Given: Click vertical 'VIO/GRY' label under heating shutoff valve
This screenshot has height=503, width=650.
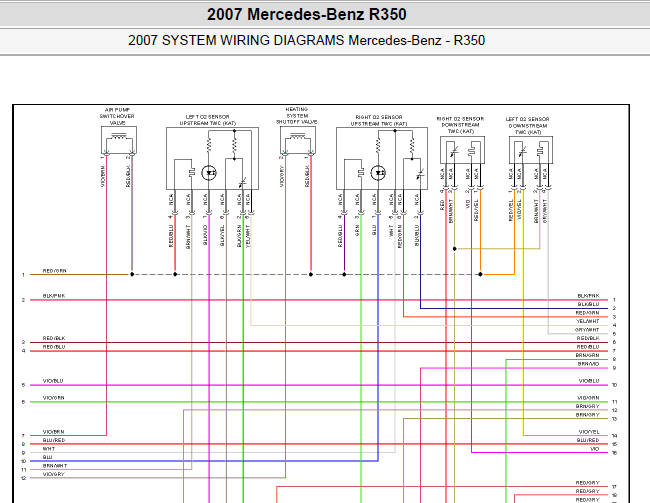Looking at the screenshot, I should click(282, 177).
